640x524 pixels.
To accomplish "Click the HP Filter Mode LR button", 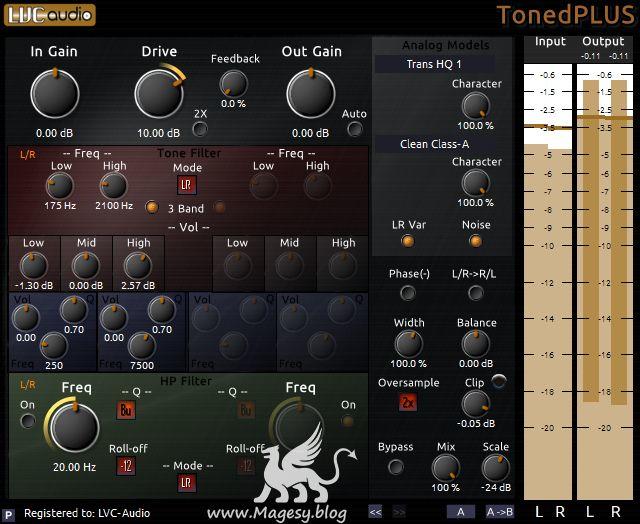I will [187, 483].
